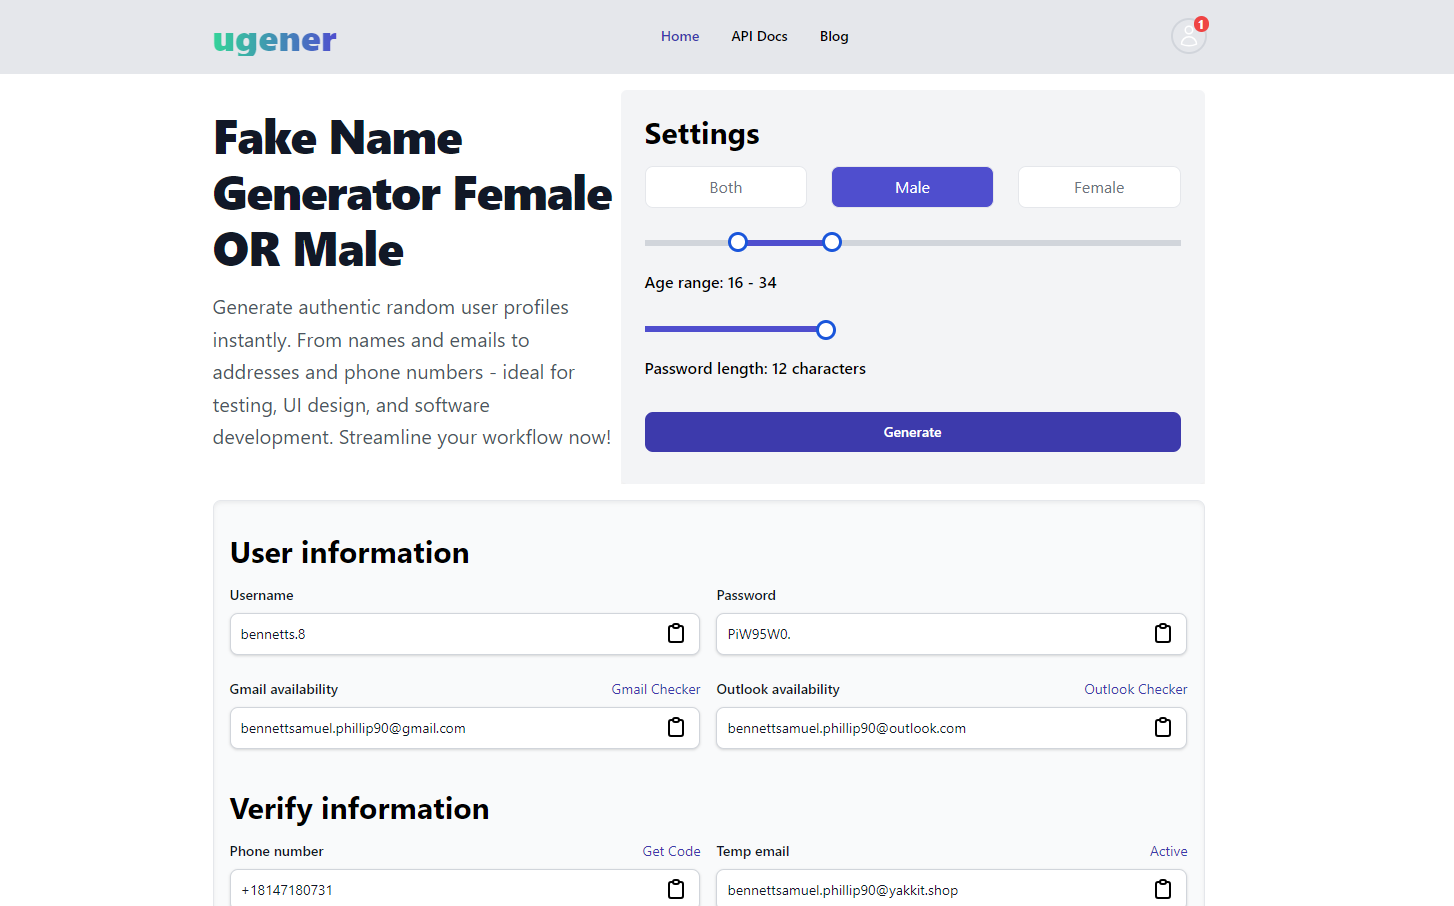Click the 'Age range: 16 - 34' text
1454x906 pixels.
pos(710,283)
